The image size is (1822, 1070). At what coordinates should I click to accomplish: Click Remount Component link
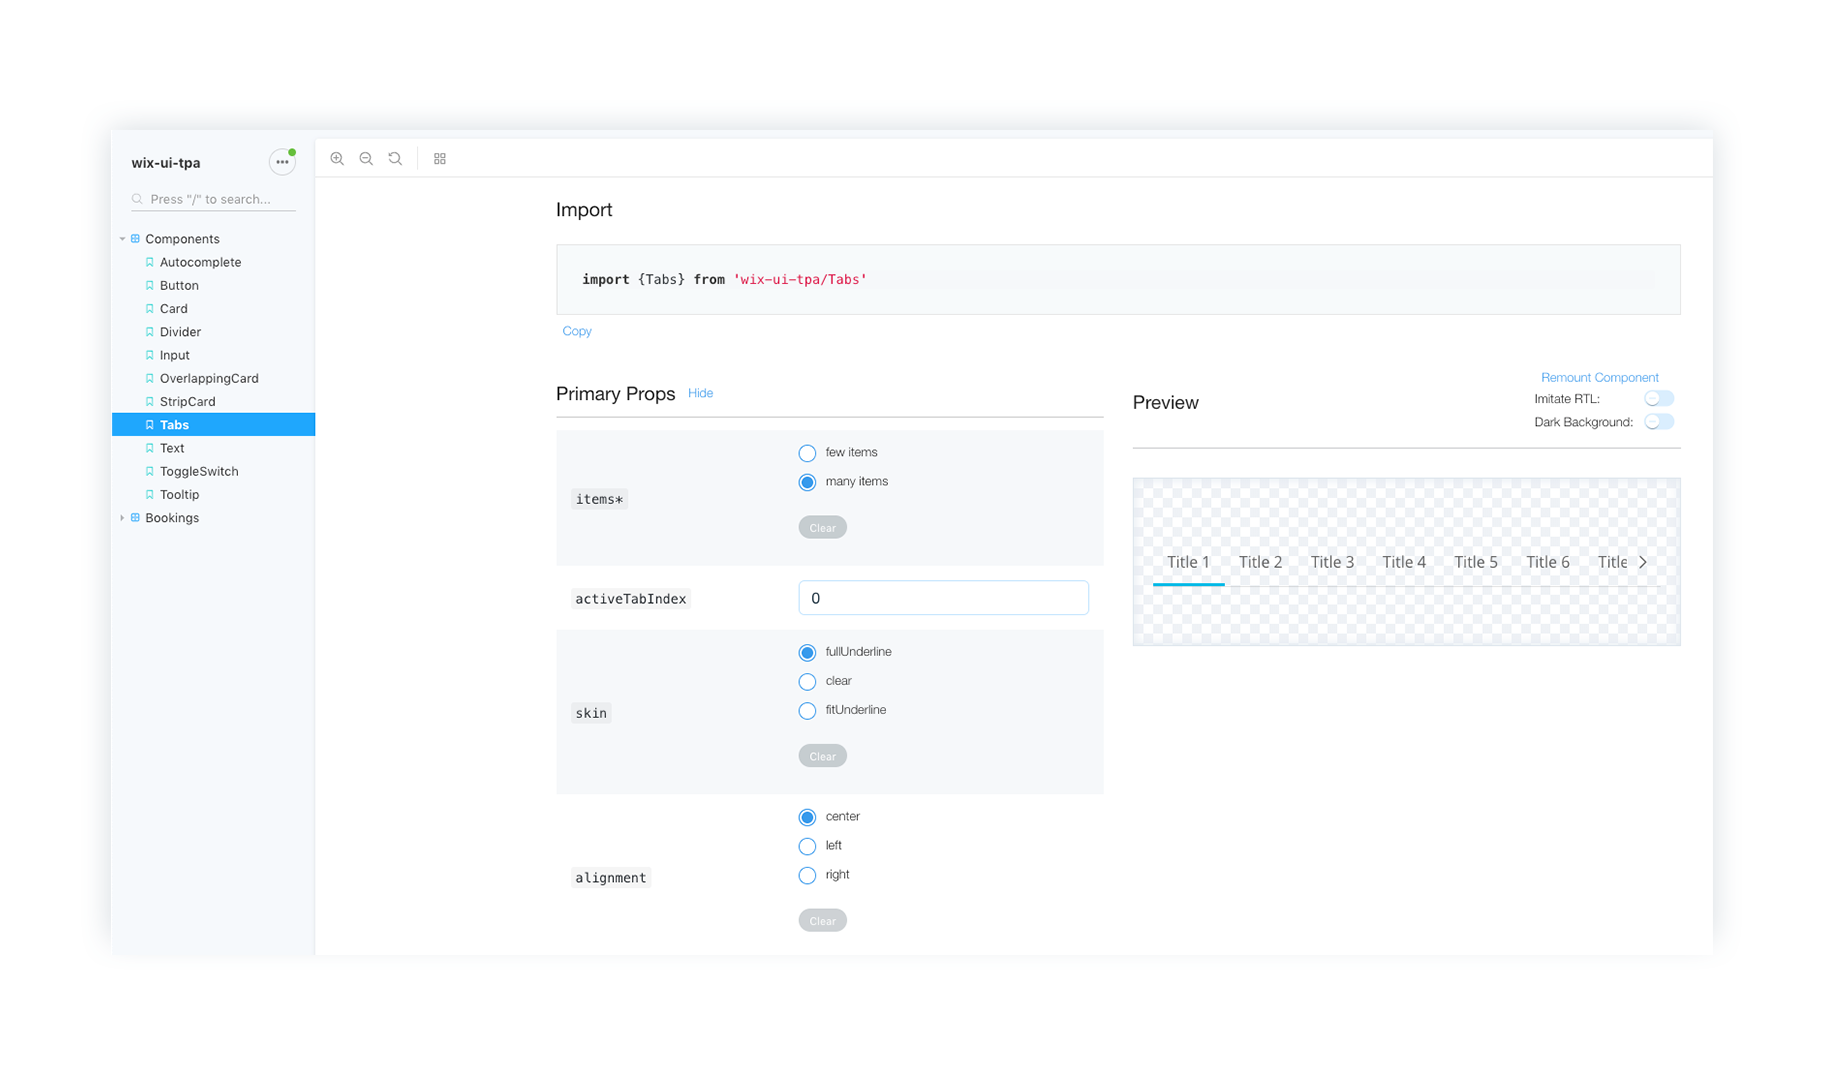click(1599, 377)
